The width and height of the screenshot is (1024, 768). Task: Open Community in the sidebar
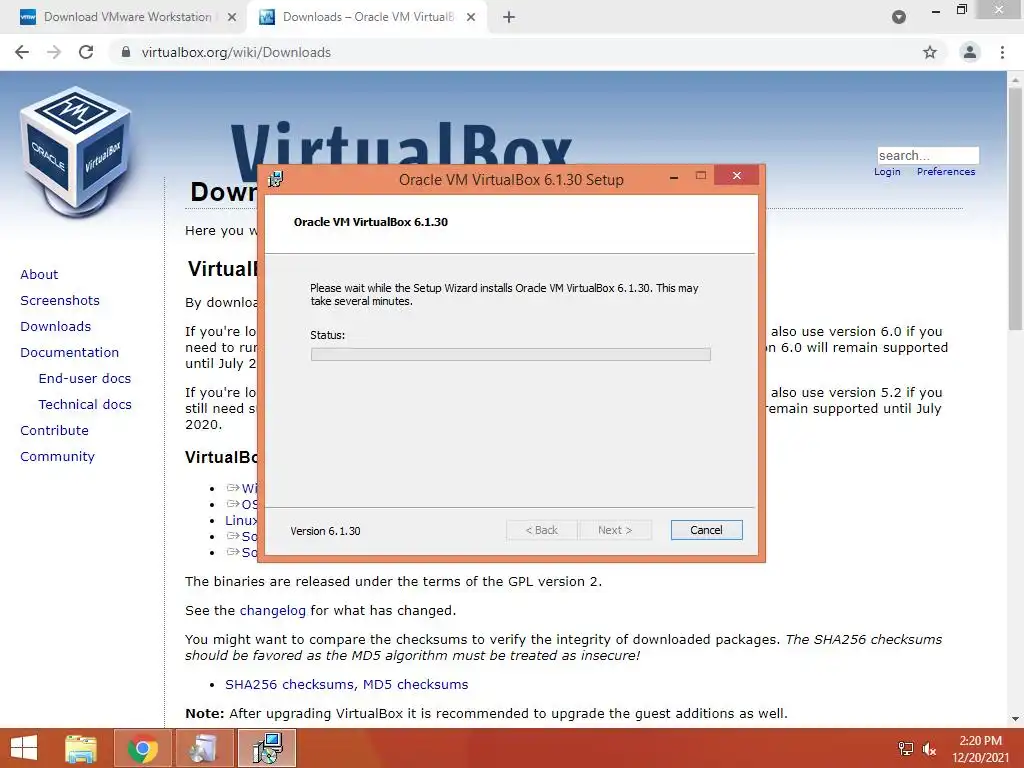click(57, 457)
